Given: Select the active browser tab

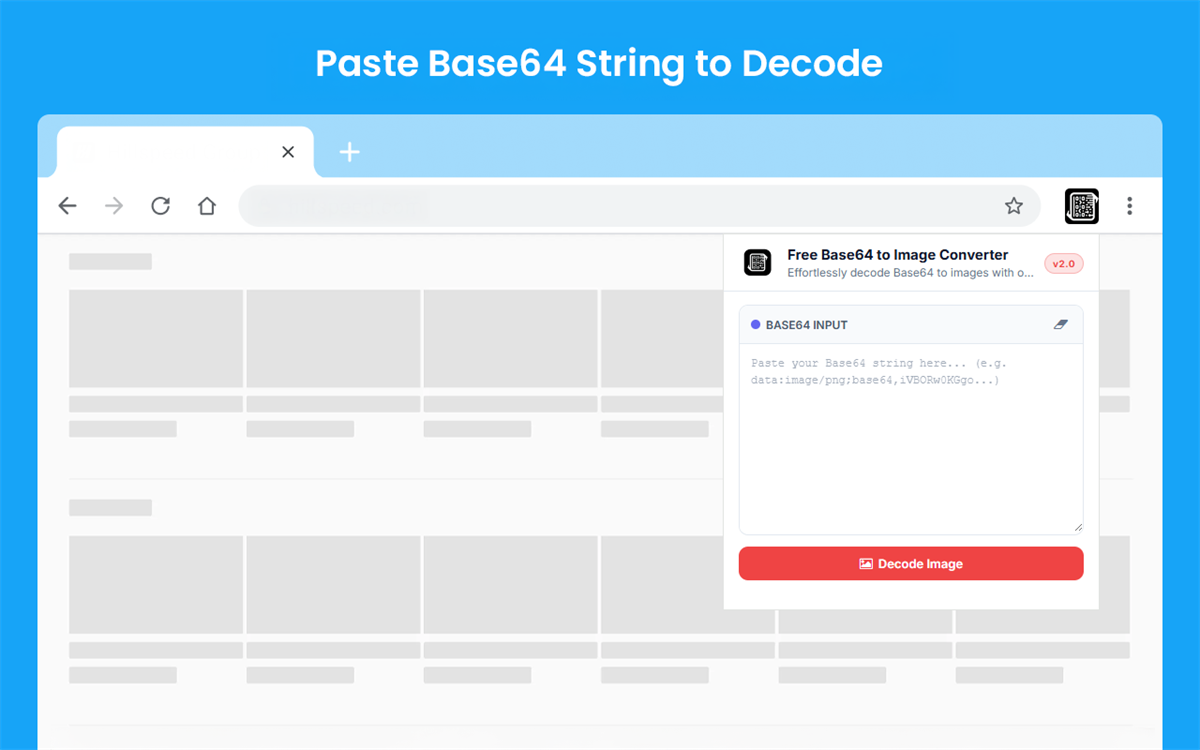Looking at the screenshot, I should click(x=185, y=152).
